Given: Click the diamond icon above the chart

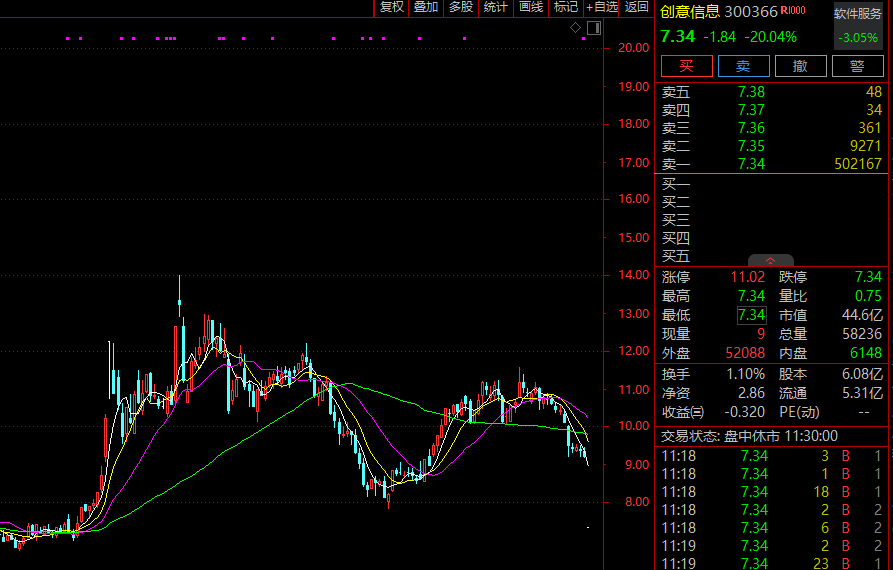Looking at the screenshot, I should point(575,27).
